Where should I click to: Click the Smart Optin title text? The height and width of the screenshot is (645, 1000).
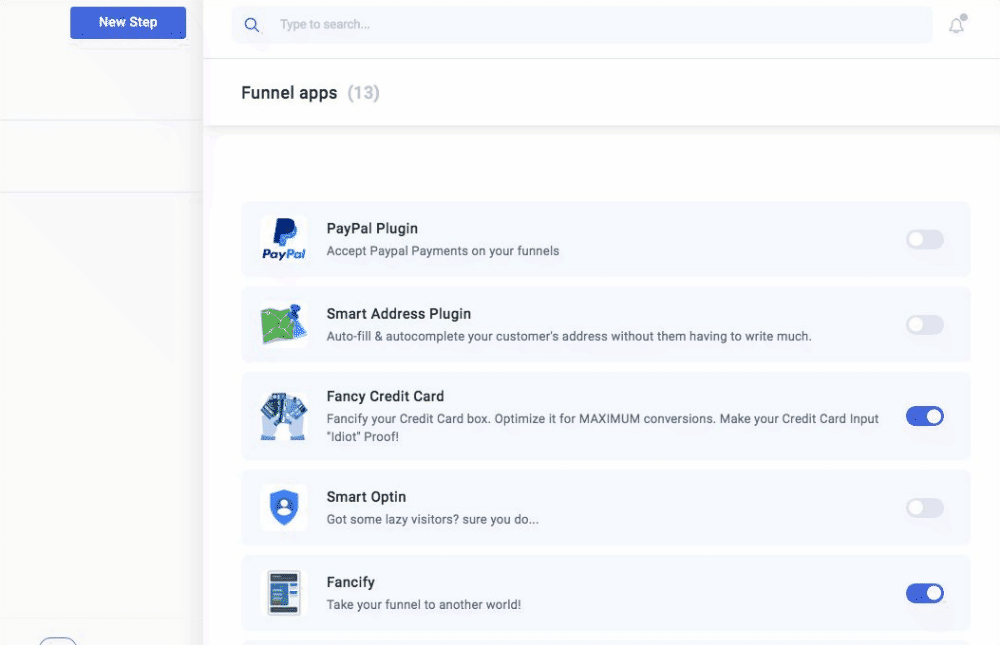pyautogui.click(x=366, y=497)
